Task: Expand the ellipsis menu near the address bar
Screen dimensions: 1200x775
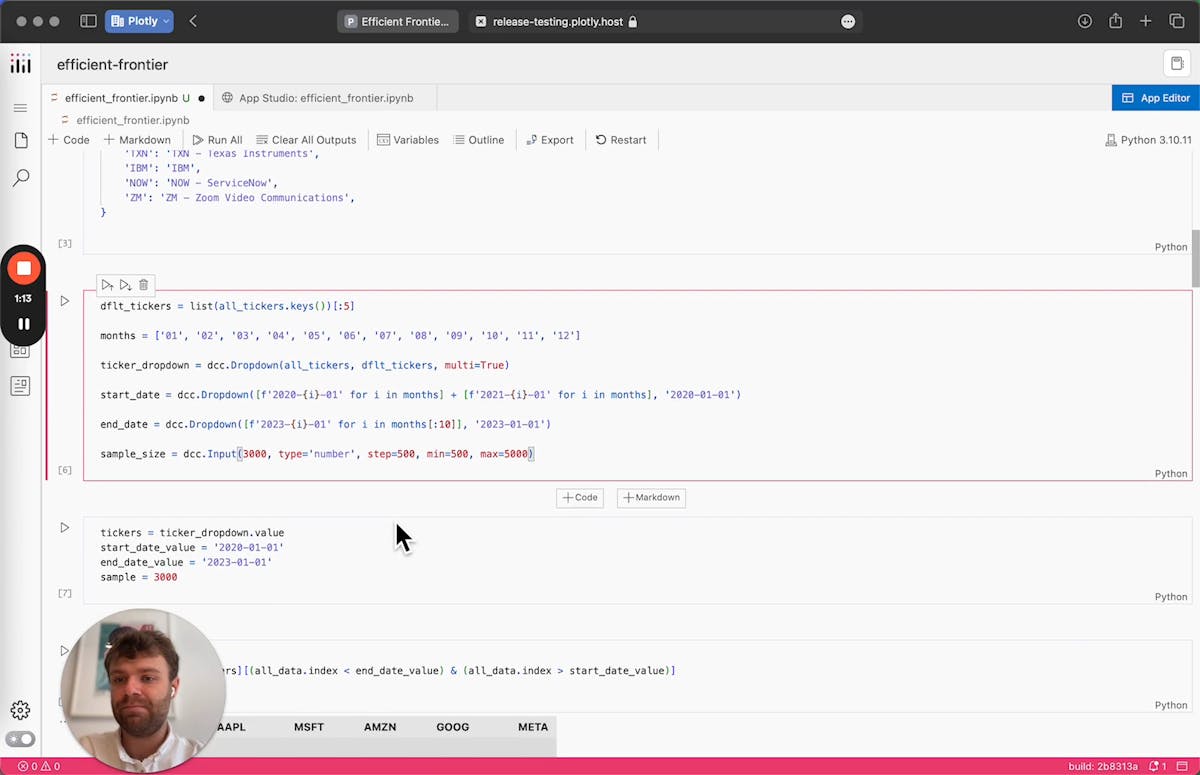Action: [x=848, y=20]
